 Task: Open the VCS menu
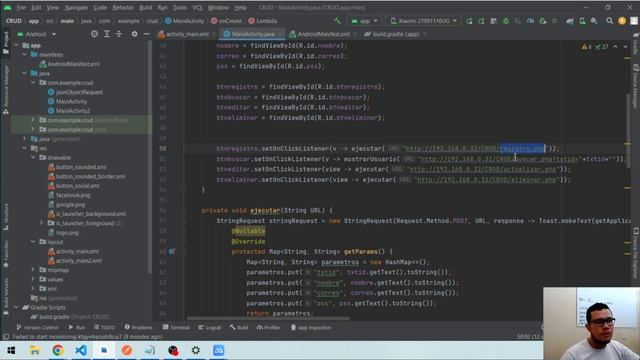pos(197,8)
